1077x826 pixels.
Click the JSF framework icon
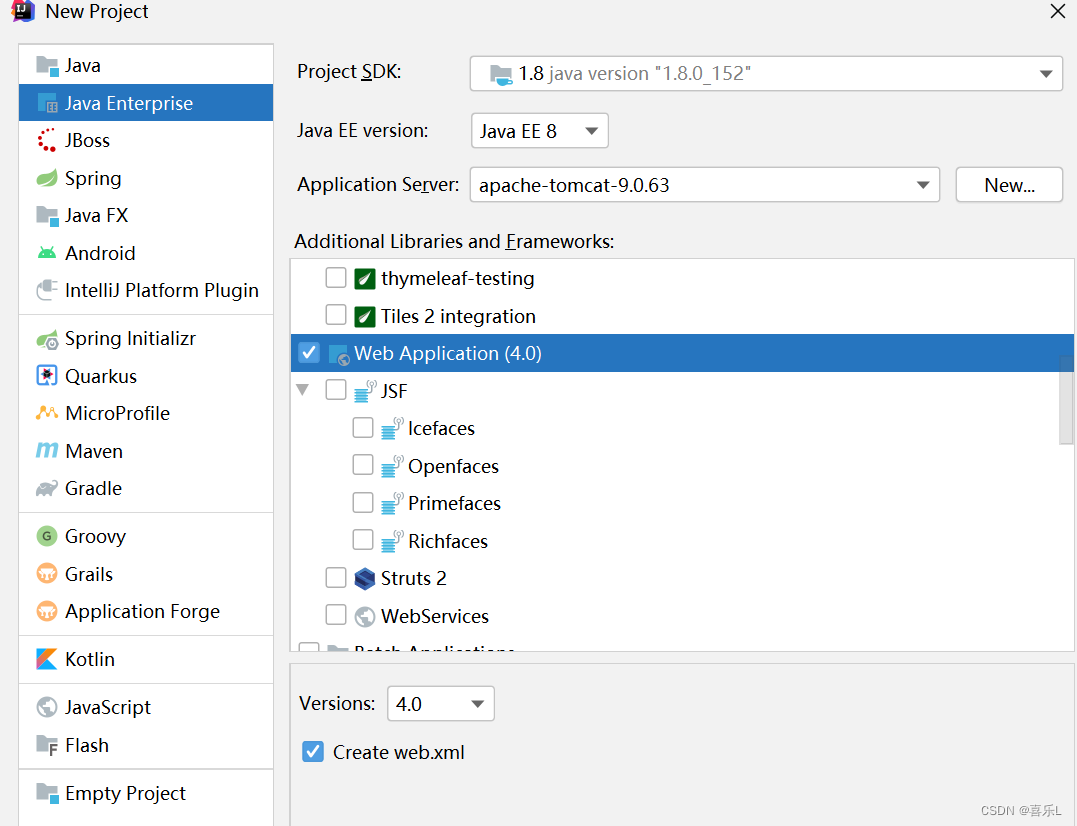point(365,391)
